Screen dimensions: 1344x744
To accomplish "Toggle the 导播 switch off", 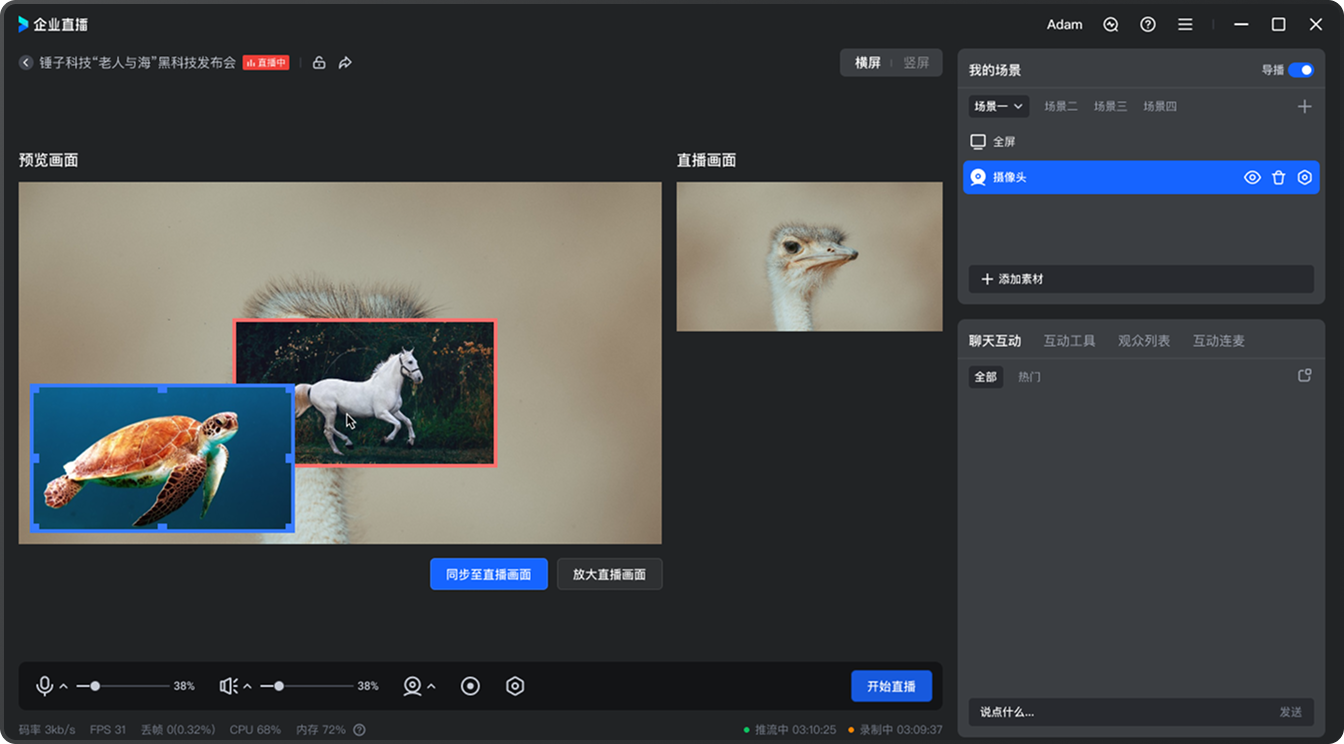I will click(x=1300, y=70).
